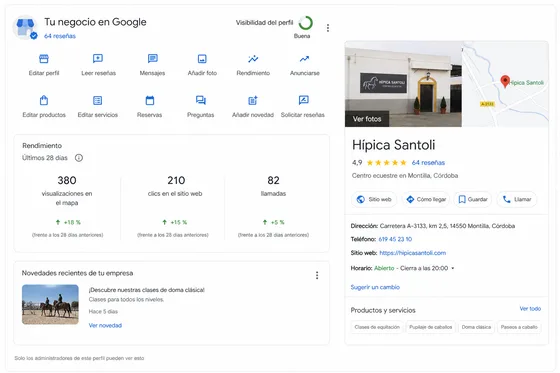Click the five star rating icons

[x=386, y=163]
